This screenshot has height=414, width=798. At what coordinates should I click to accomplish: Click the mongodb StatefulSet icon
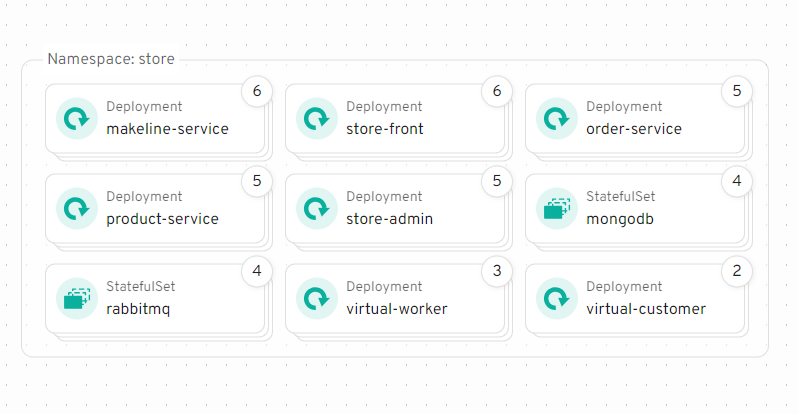click(x=557, y=208)
